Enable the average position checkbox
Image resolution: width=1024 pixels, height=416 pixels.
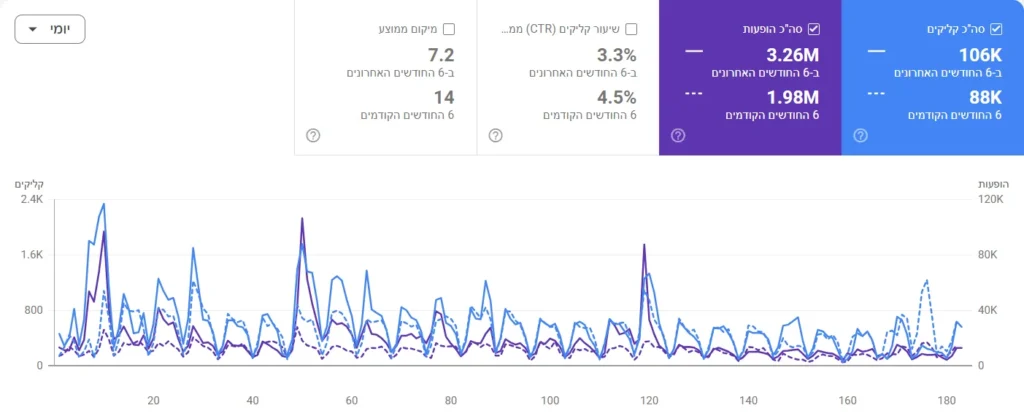pos(449,29)
